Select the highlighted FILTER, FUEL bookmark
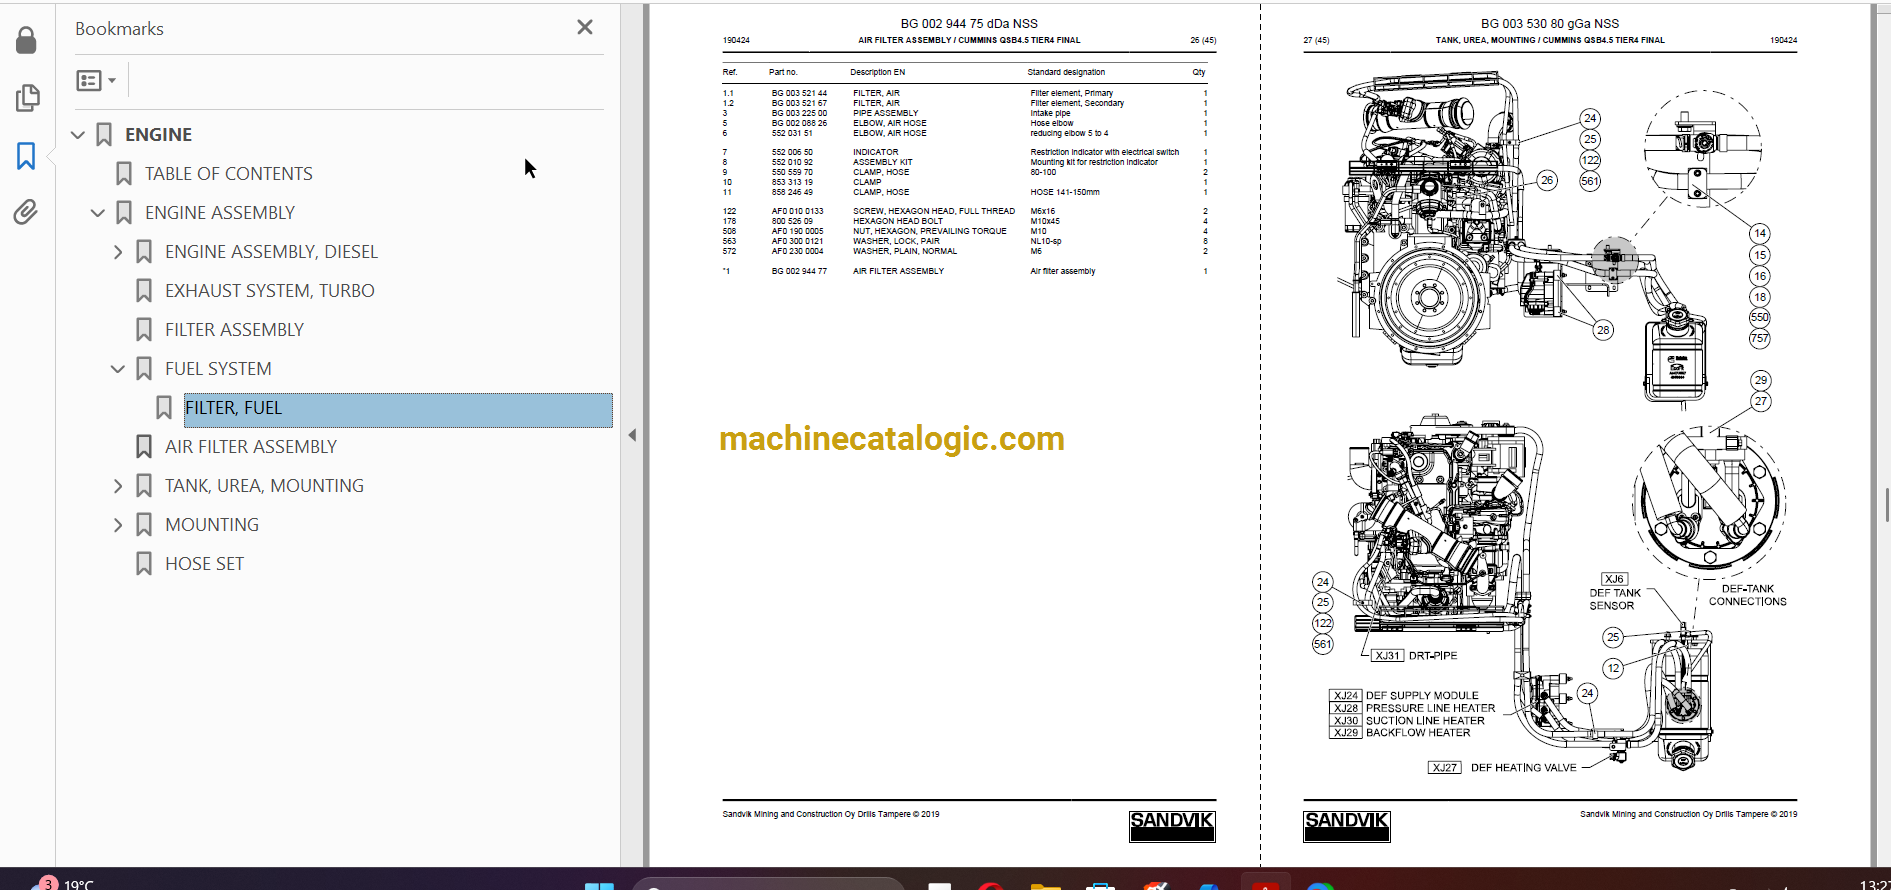 point(398,410)
